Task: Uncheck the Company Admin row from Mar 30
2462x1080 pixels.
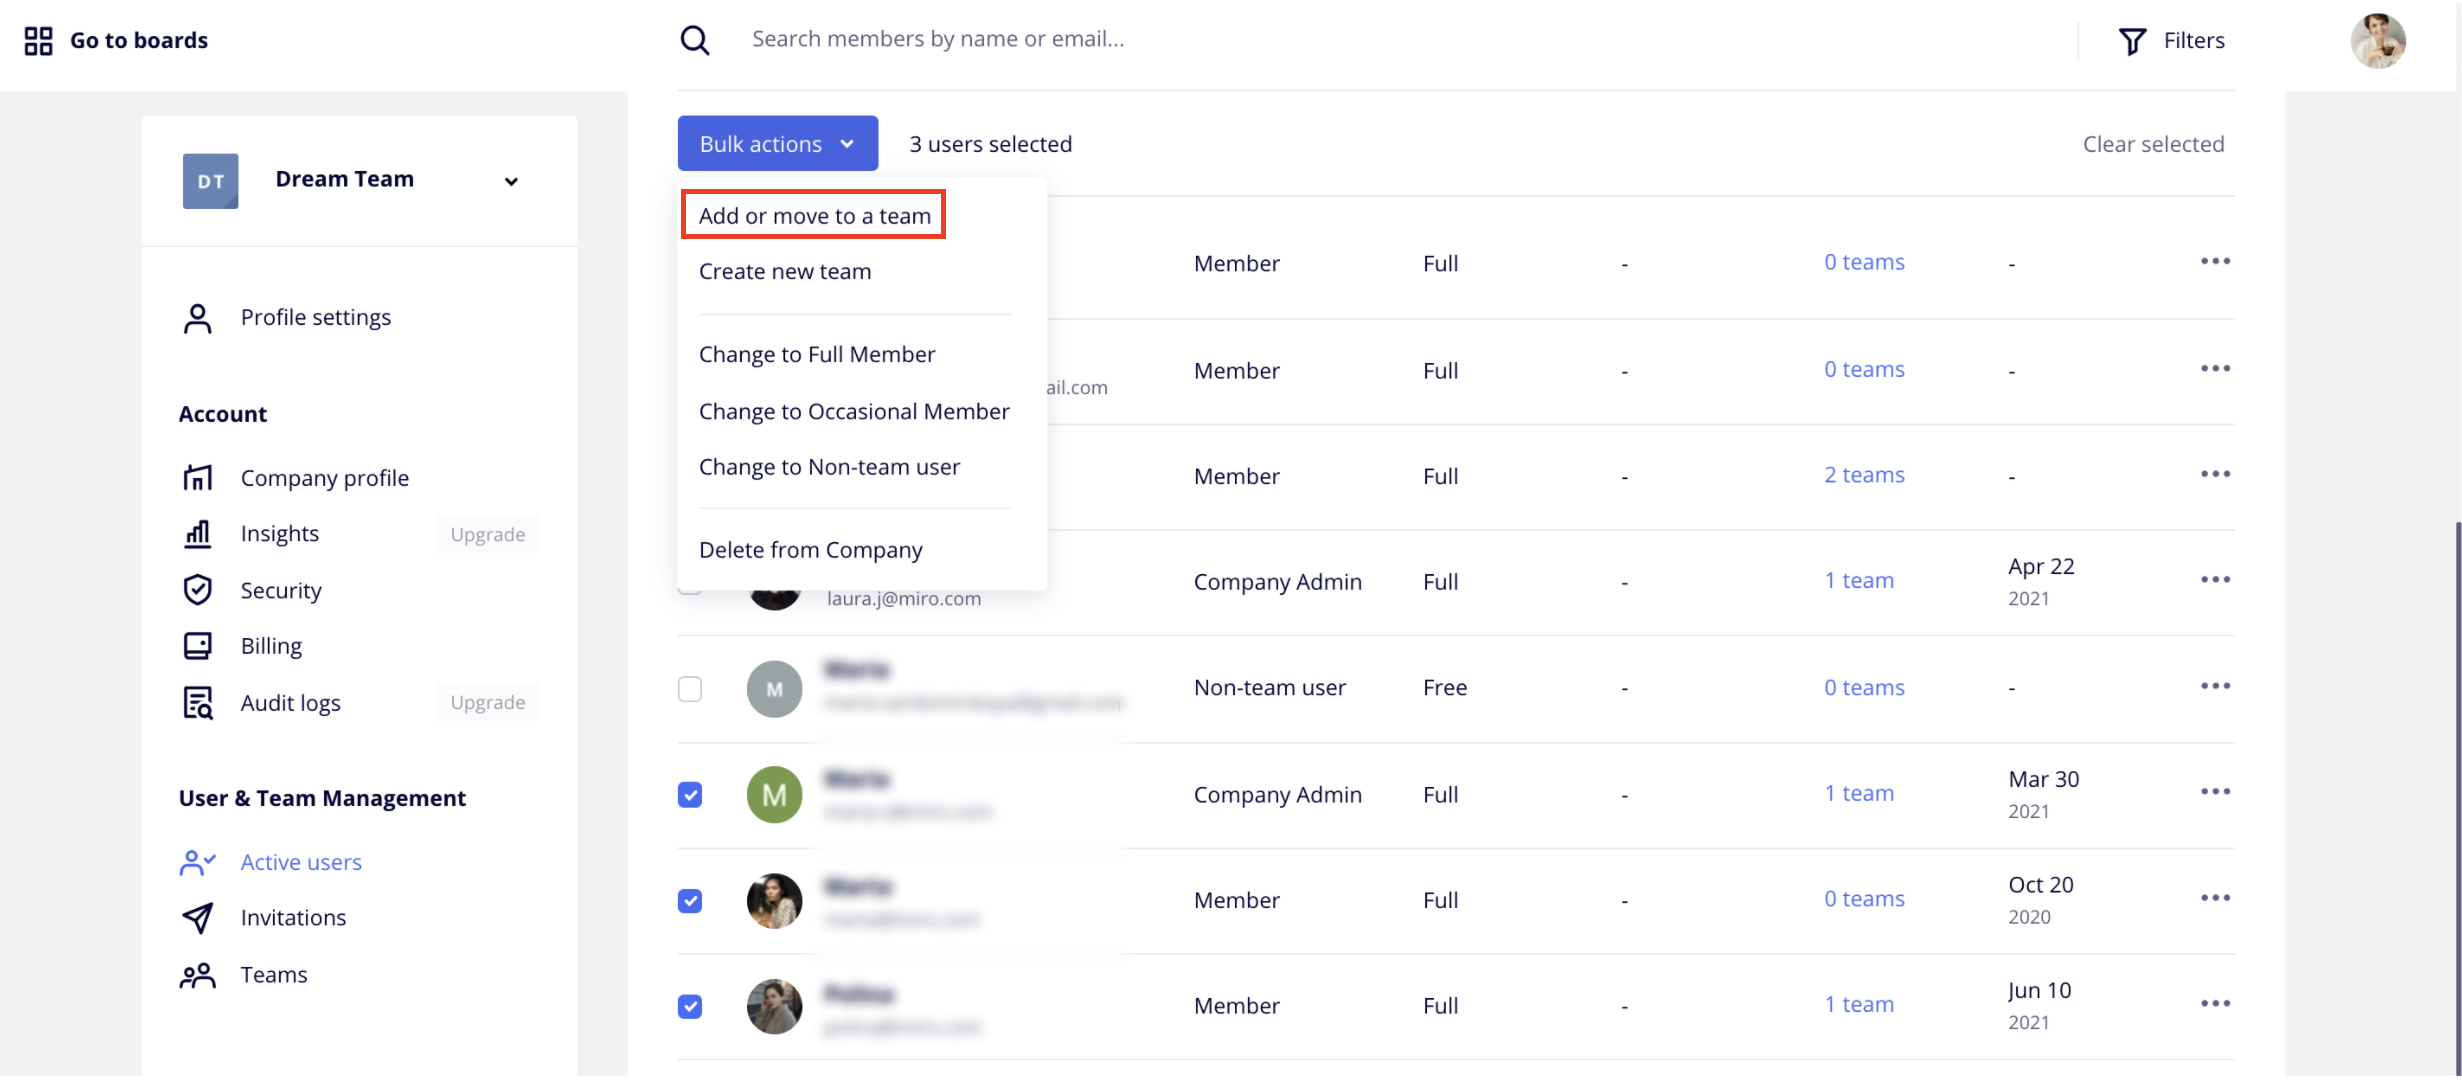Action: 690,795
